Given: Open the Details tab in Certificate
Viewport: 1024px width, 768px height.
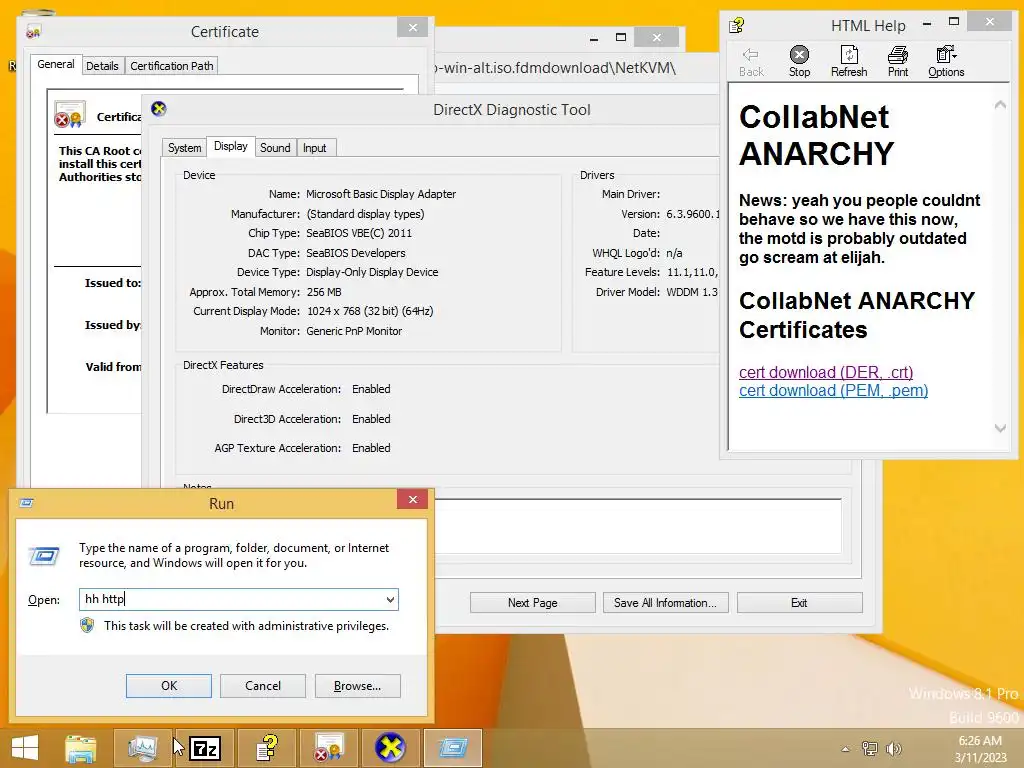Looking at the screenshot, I should click(x=102, y=66).
